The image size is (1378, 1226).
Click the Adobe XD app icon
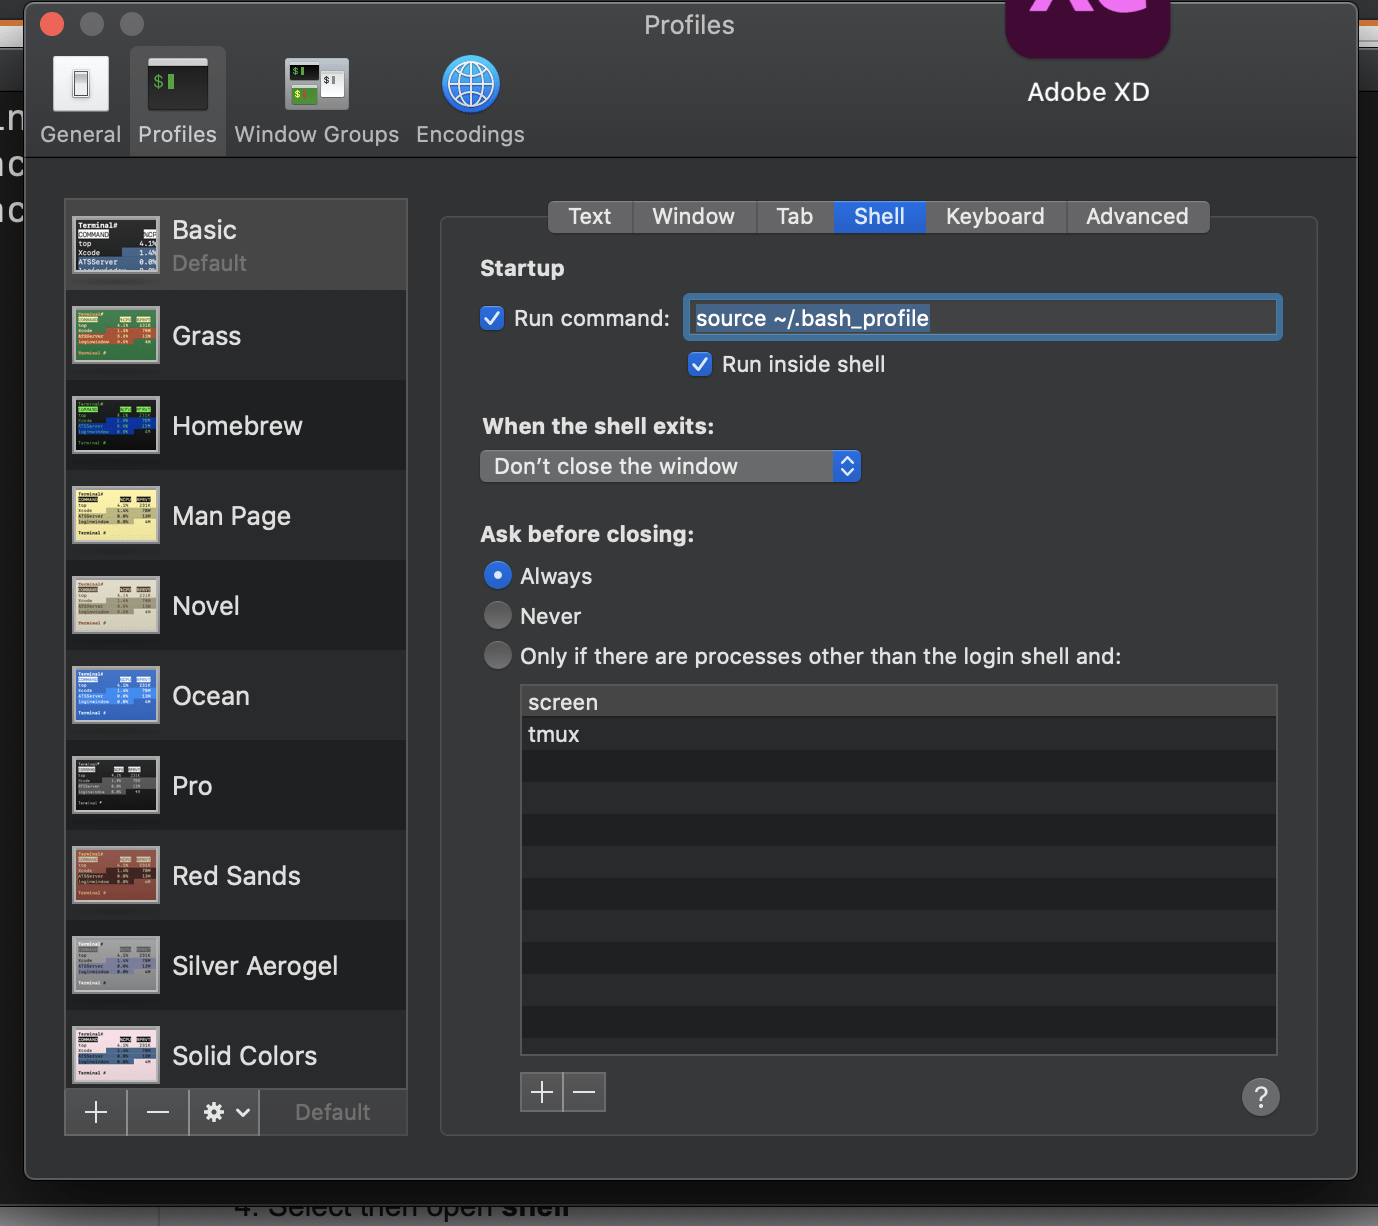click(1088, 28)
